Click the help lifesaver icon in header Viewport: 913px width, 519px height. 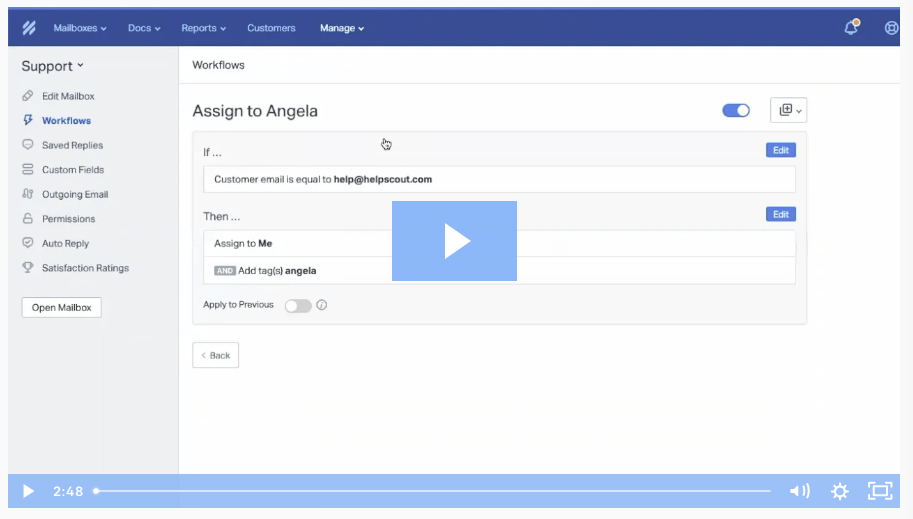pos(892,28)
